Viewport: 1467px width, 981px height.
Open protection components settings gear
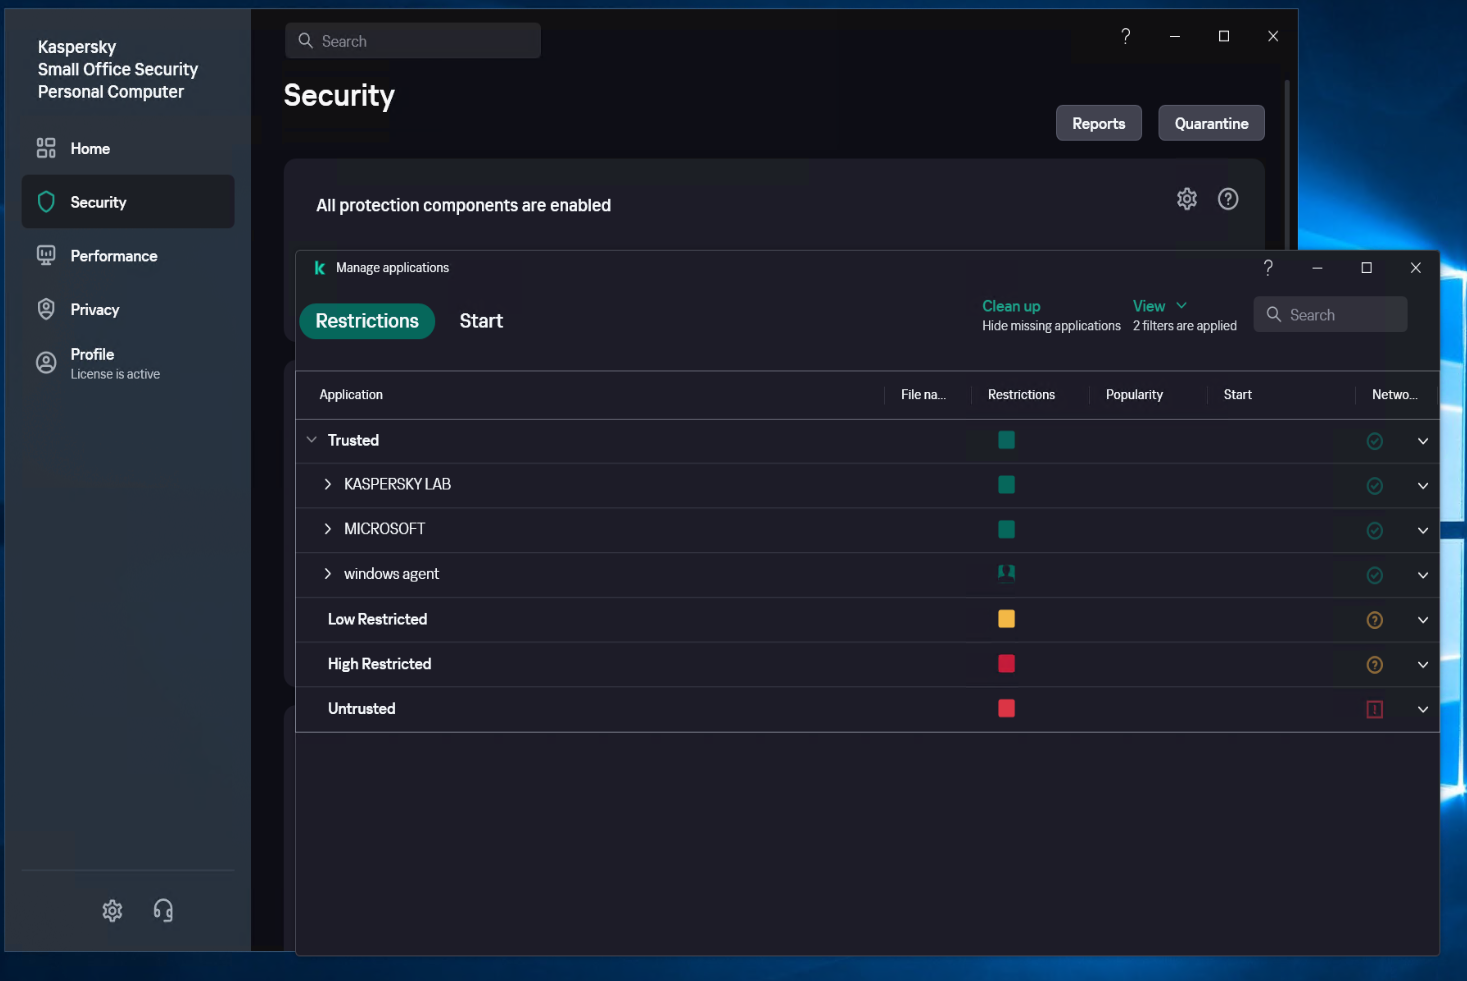point(1187,199)
